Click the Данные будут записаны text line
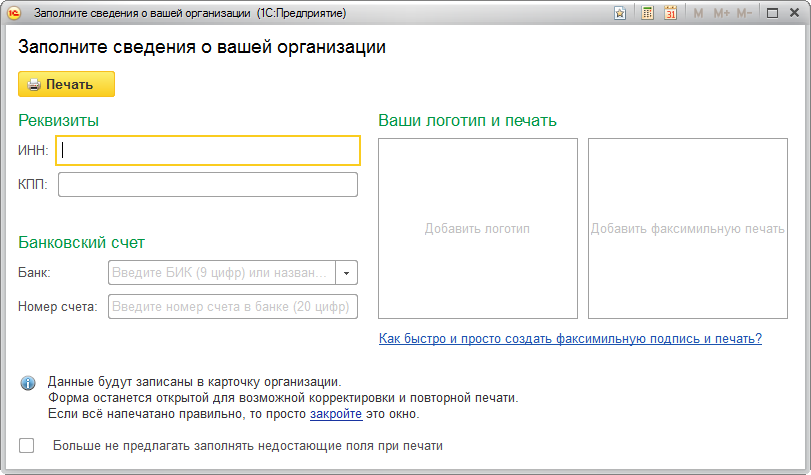 (195, 382)
